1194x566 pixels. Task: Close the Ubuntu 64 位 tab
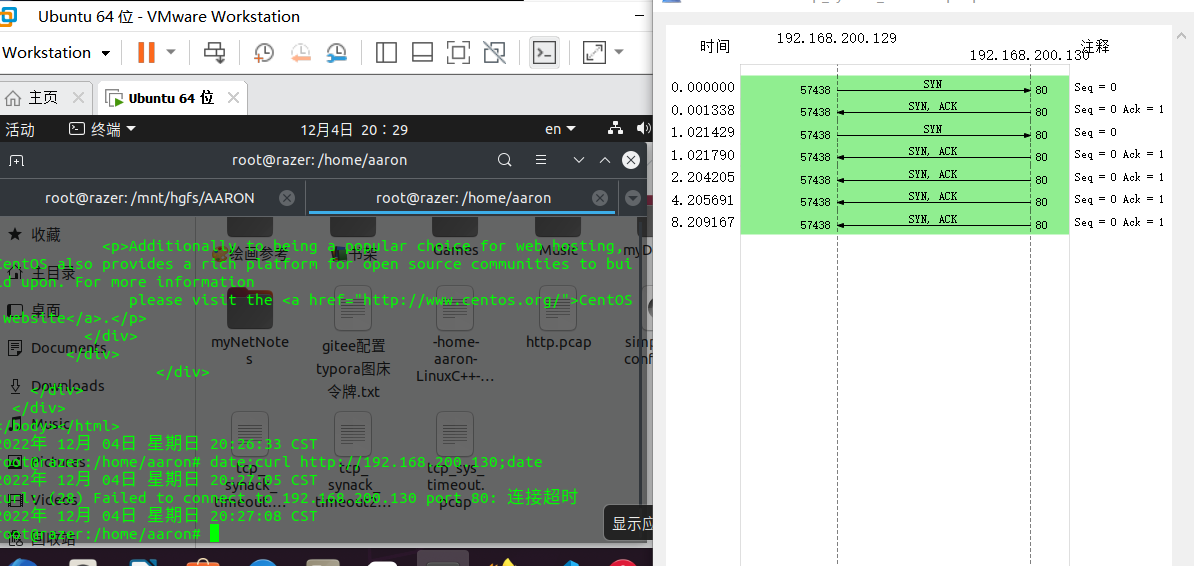point(233,98)
